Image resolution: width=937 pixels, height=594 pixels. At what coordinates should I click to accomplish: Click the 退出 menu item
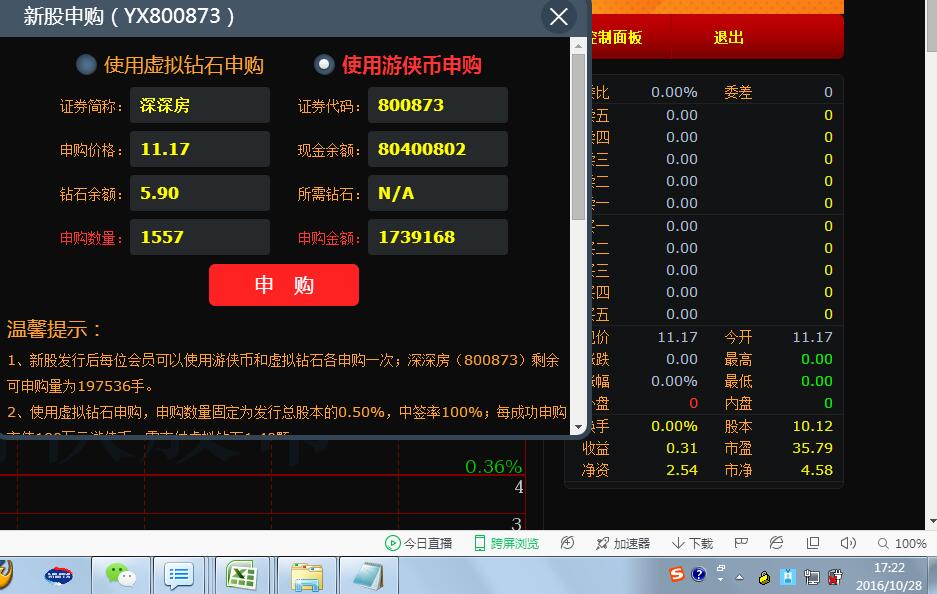pos(728,38)
